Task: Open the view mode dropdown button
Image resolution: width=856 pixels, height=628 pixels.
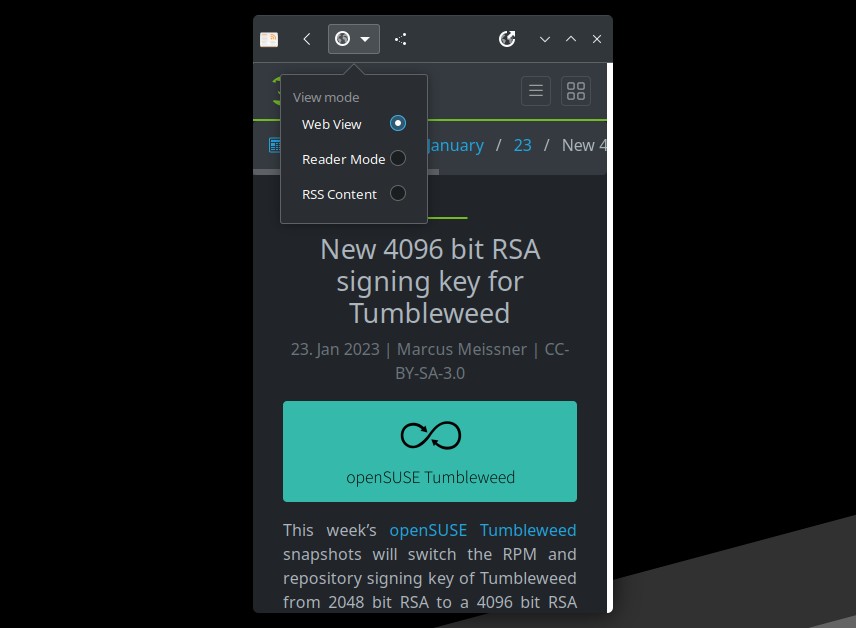Action: [x=354, y=39]
